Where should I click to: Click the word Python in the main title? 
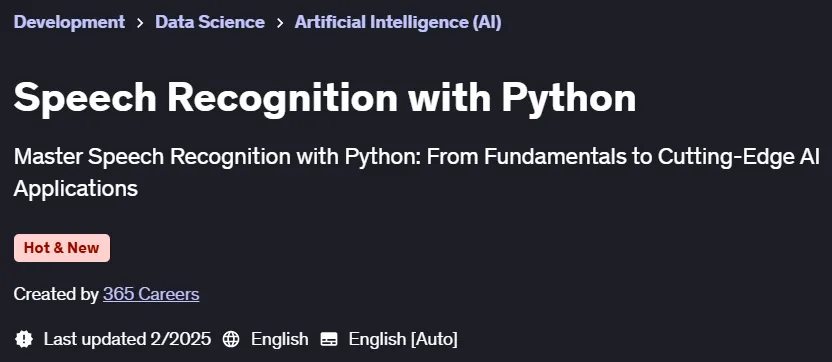coord(569,99)
